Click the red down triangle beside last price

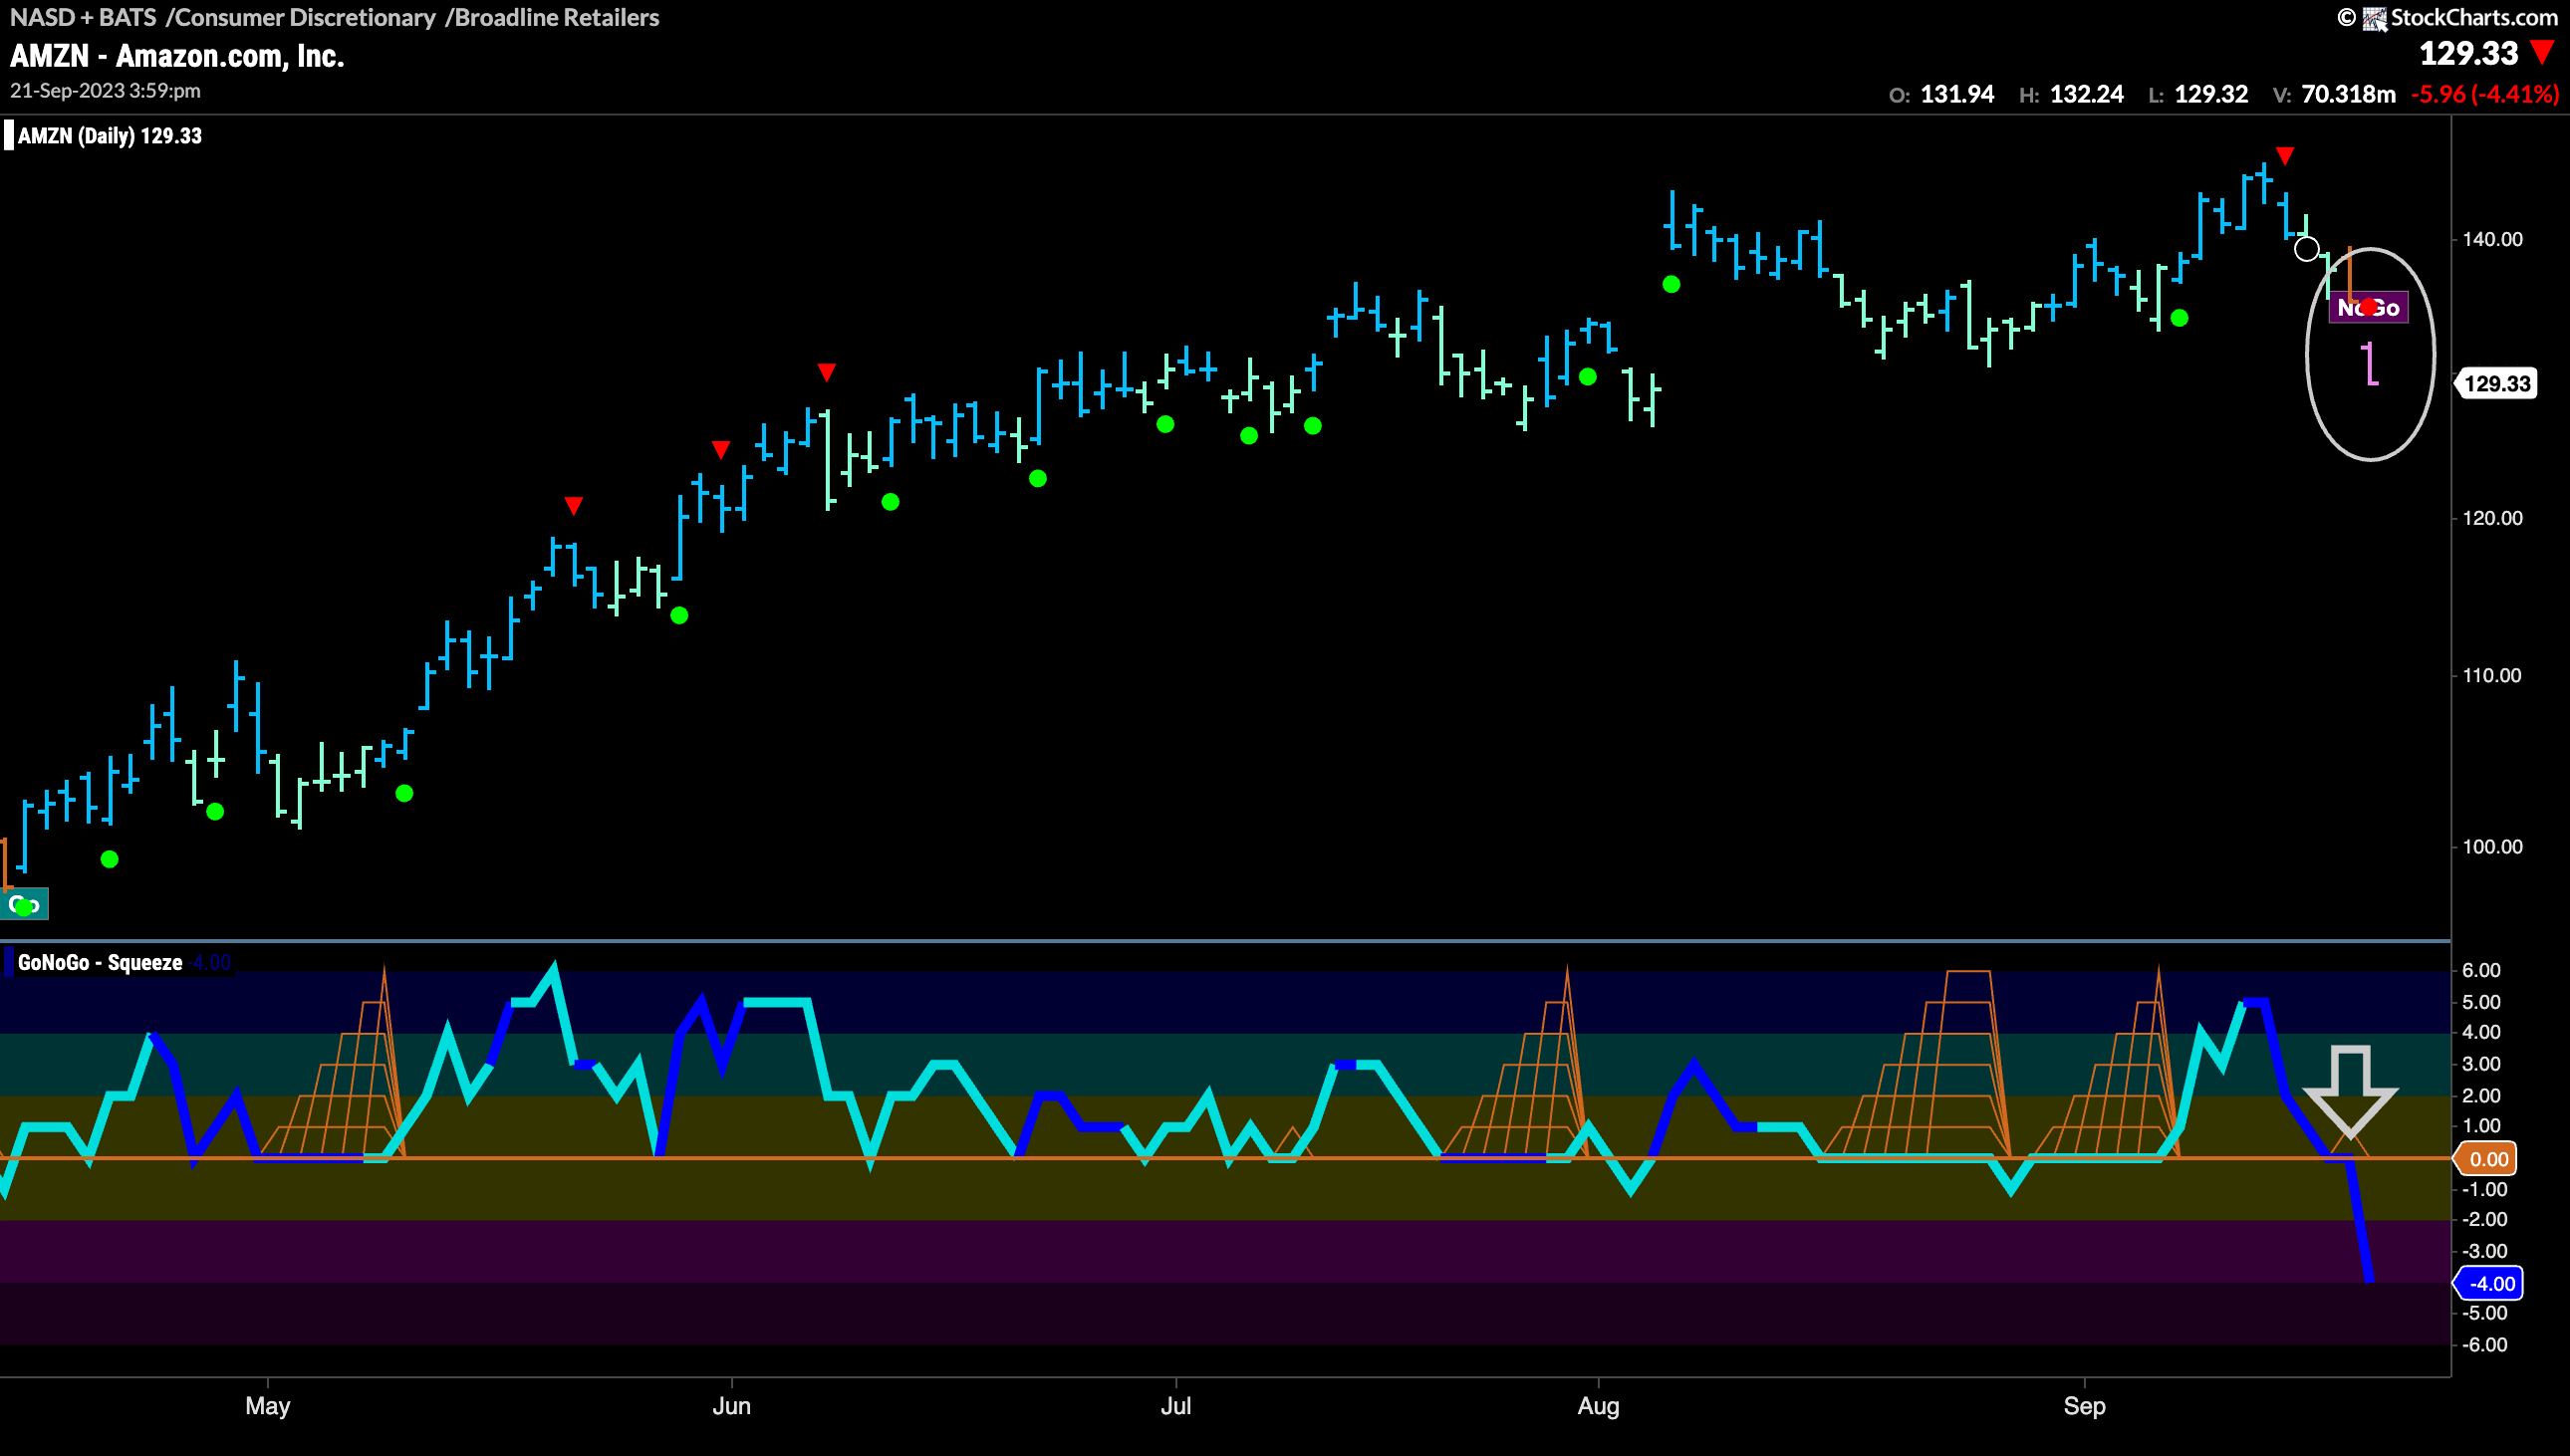tap(2542, 52)
